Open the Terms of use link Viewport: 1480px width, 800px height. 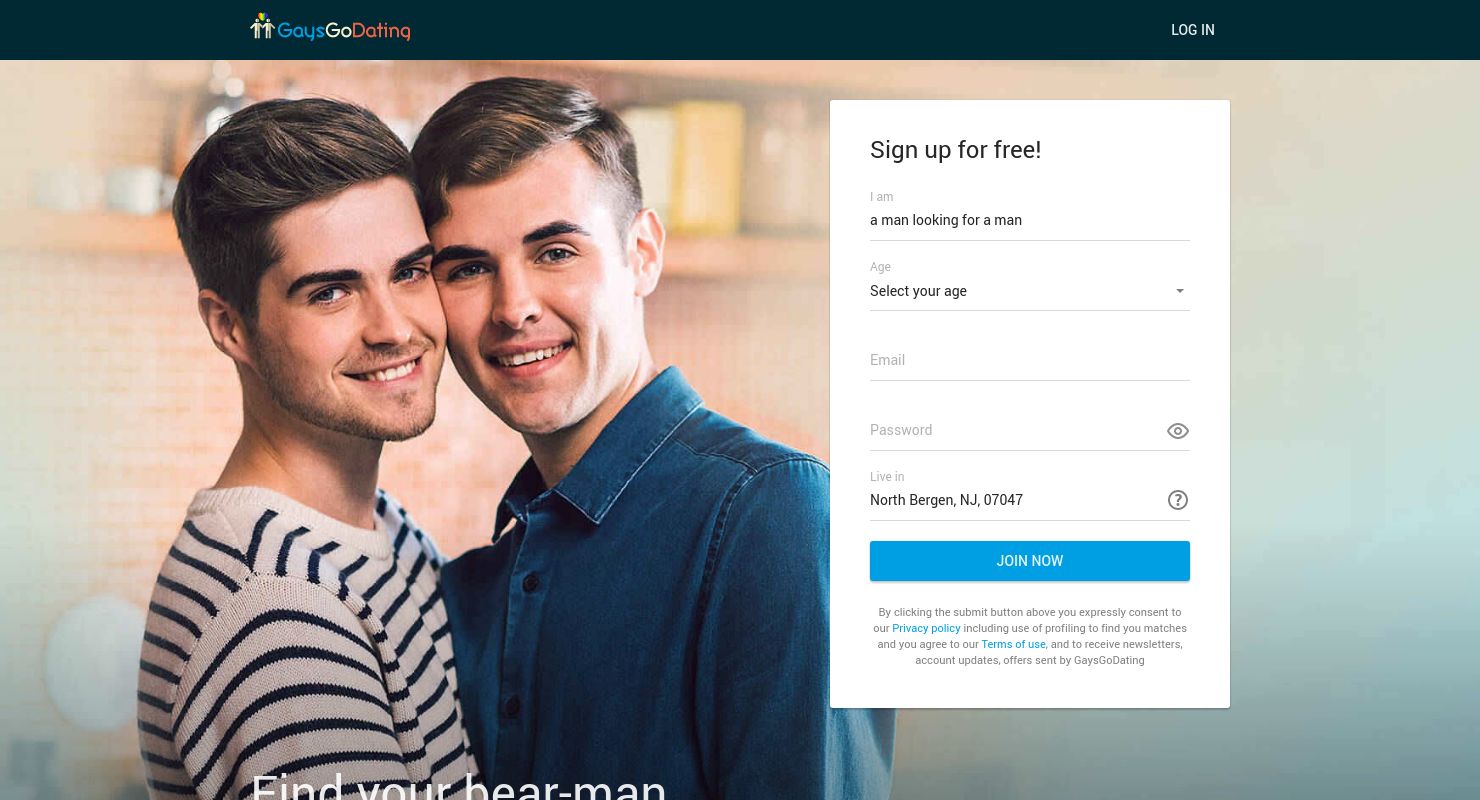point(1013,644)
